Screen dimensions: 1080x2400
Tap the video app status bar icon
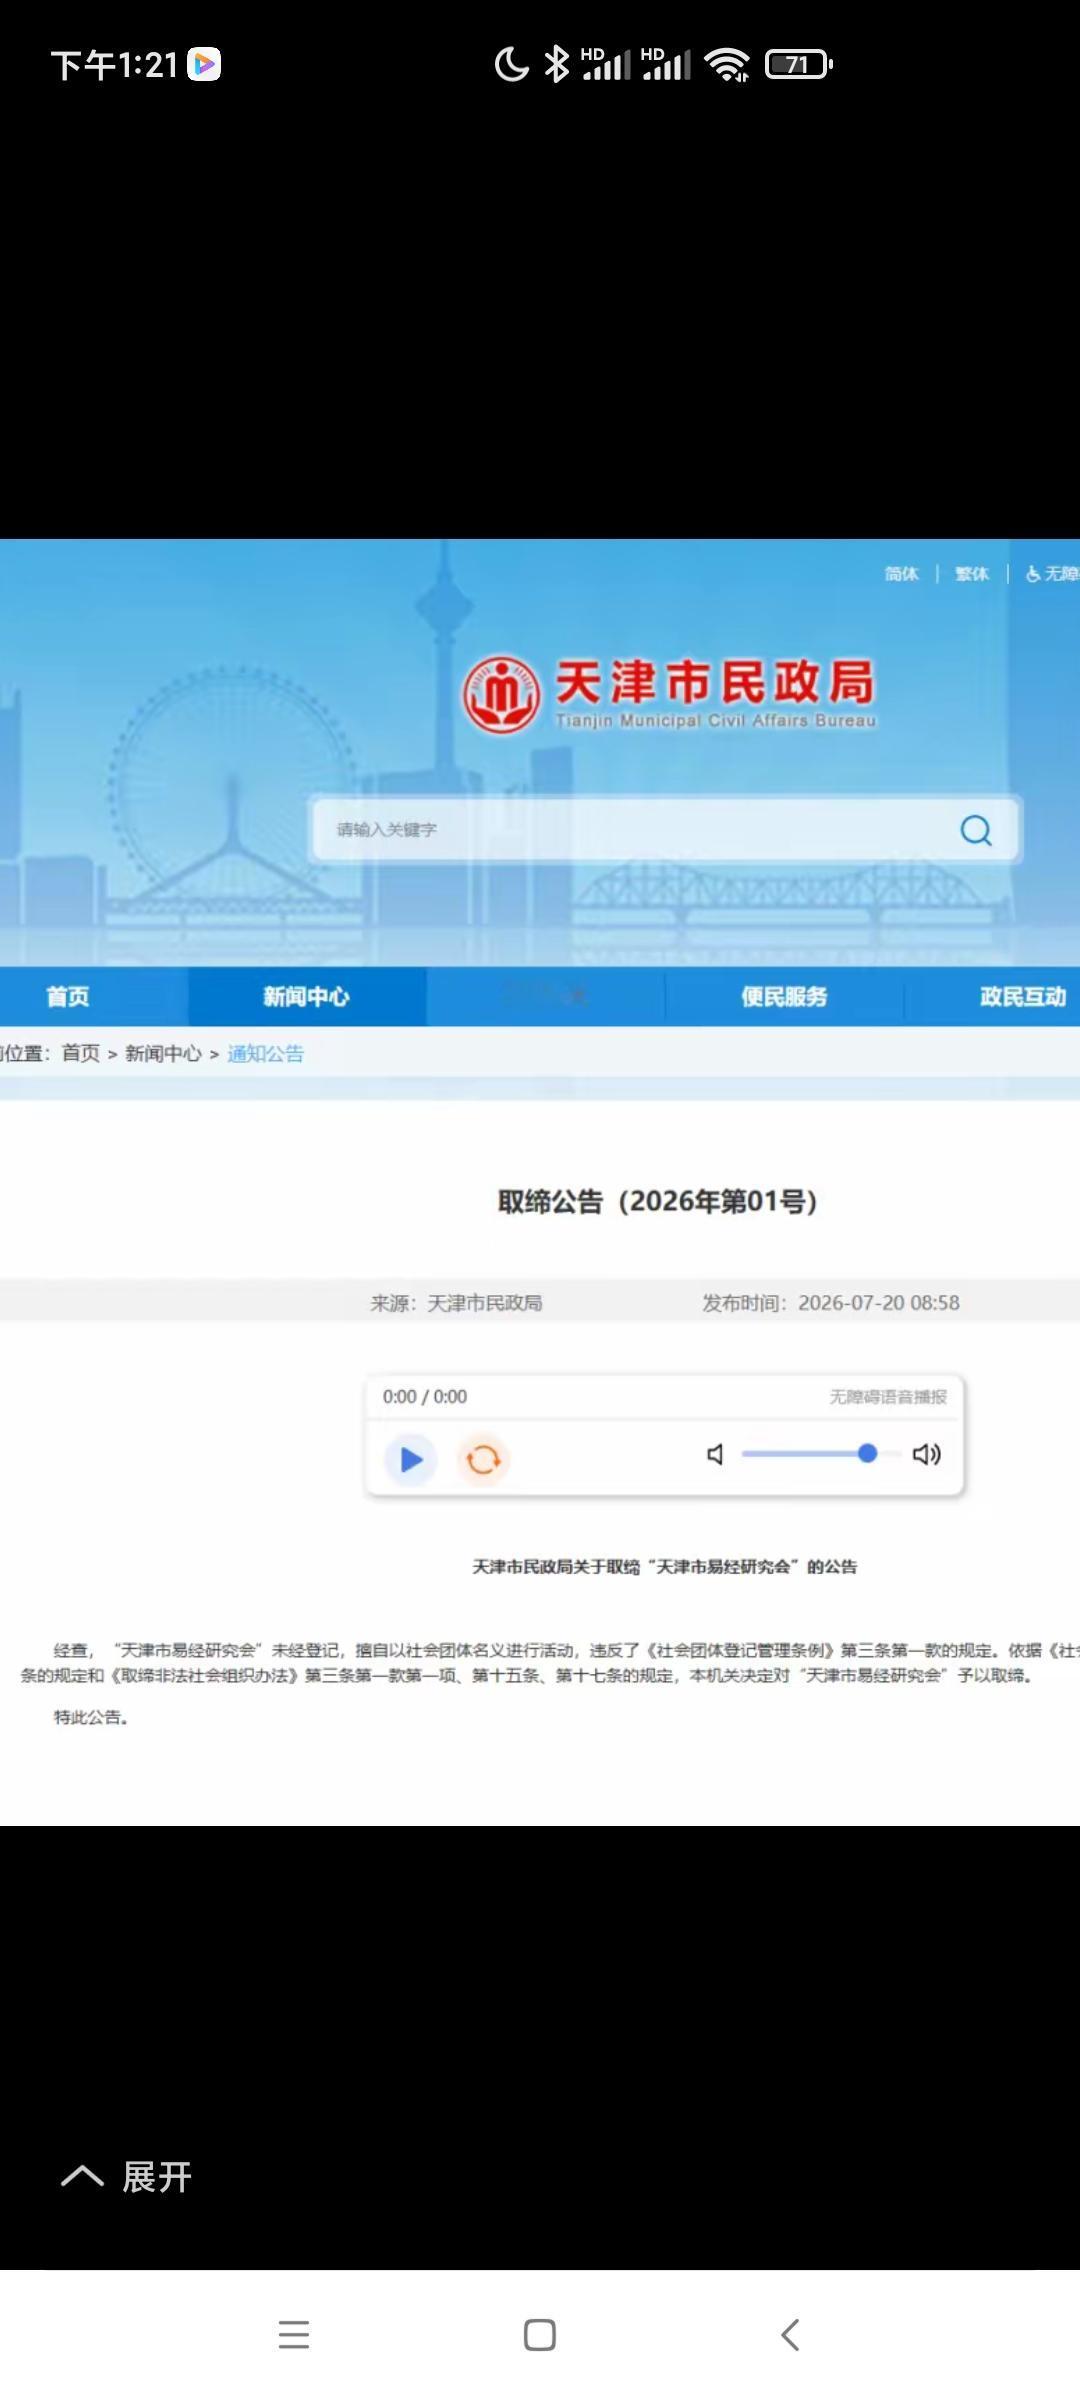click(204, 64)
